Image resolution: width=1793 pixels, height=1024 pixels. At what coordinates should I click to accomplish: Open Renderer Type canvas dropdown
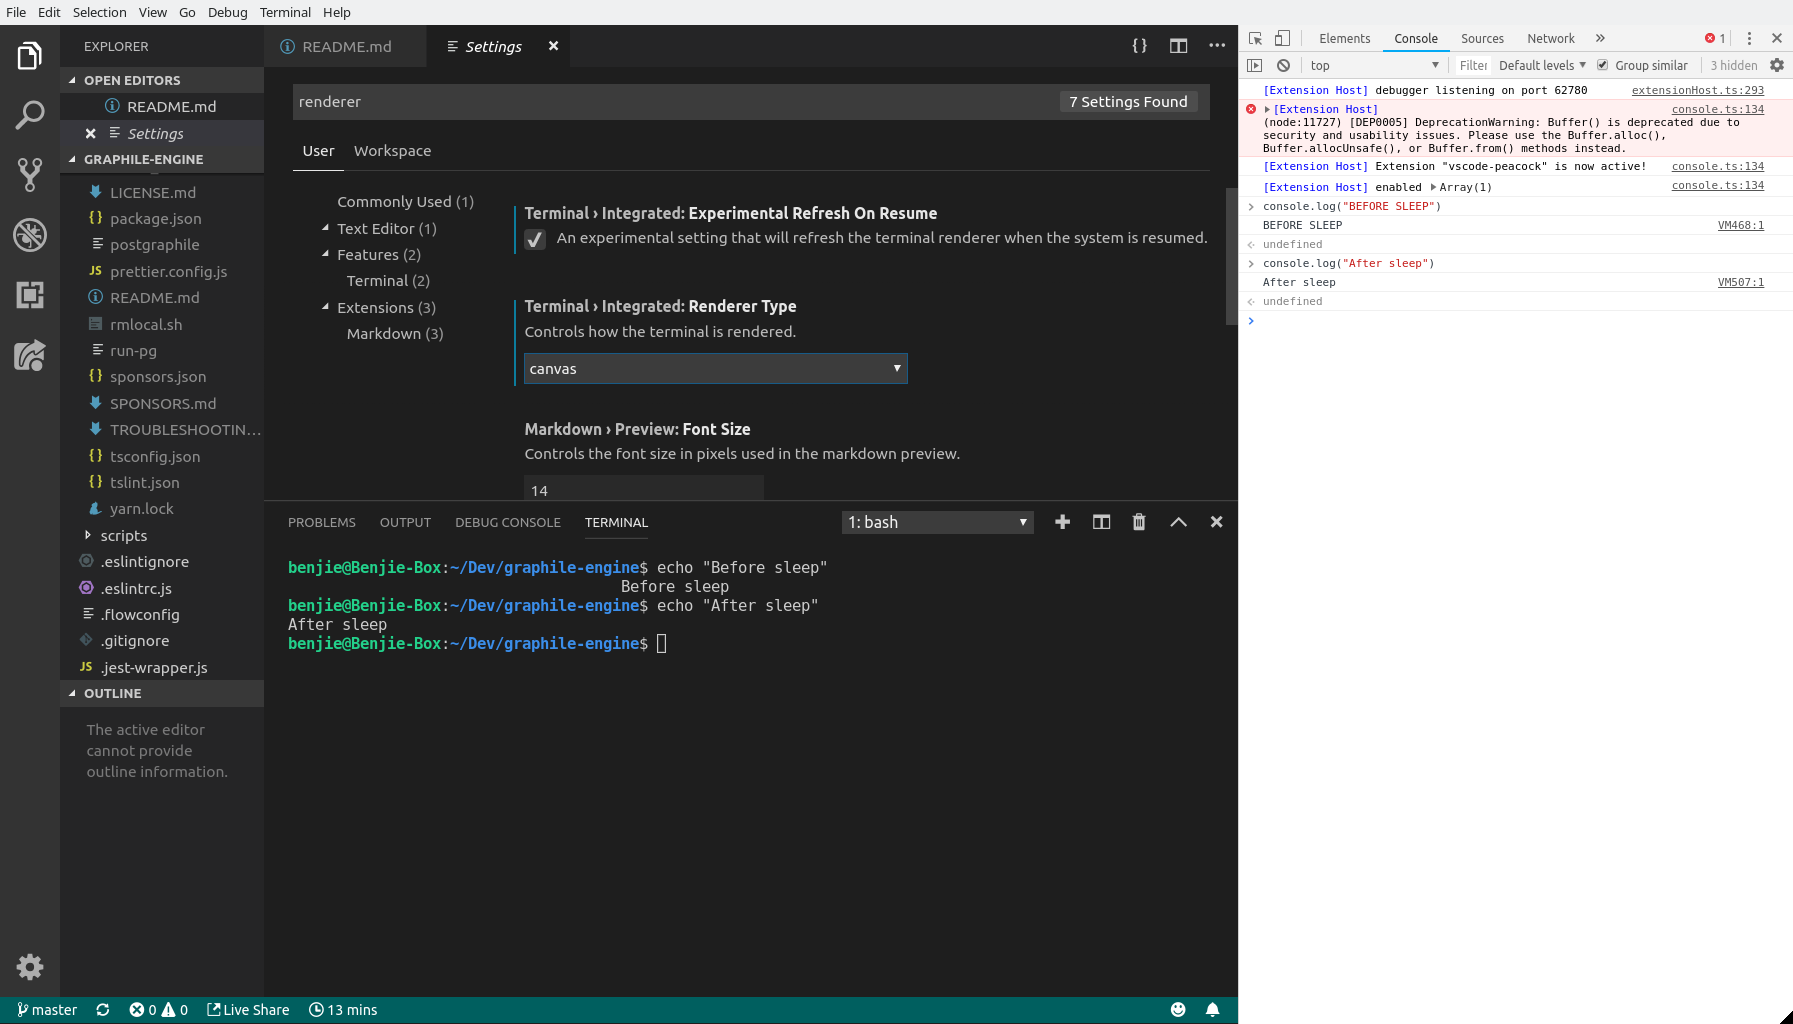(716, 368)
